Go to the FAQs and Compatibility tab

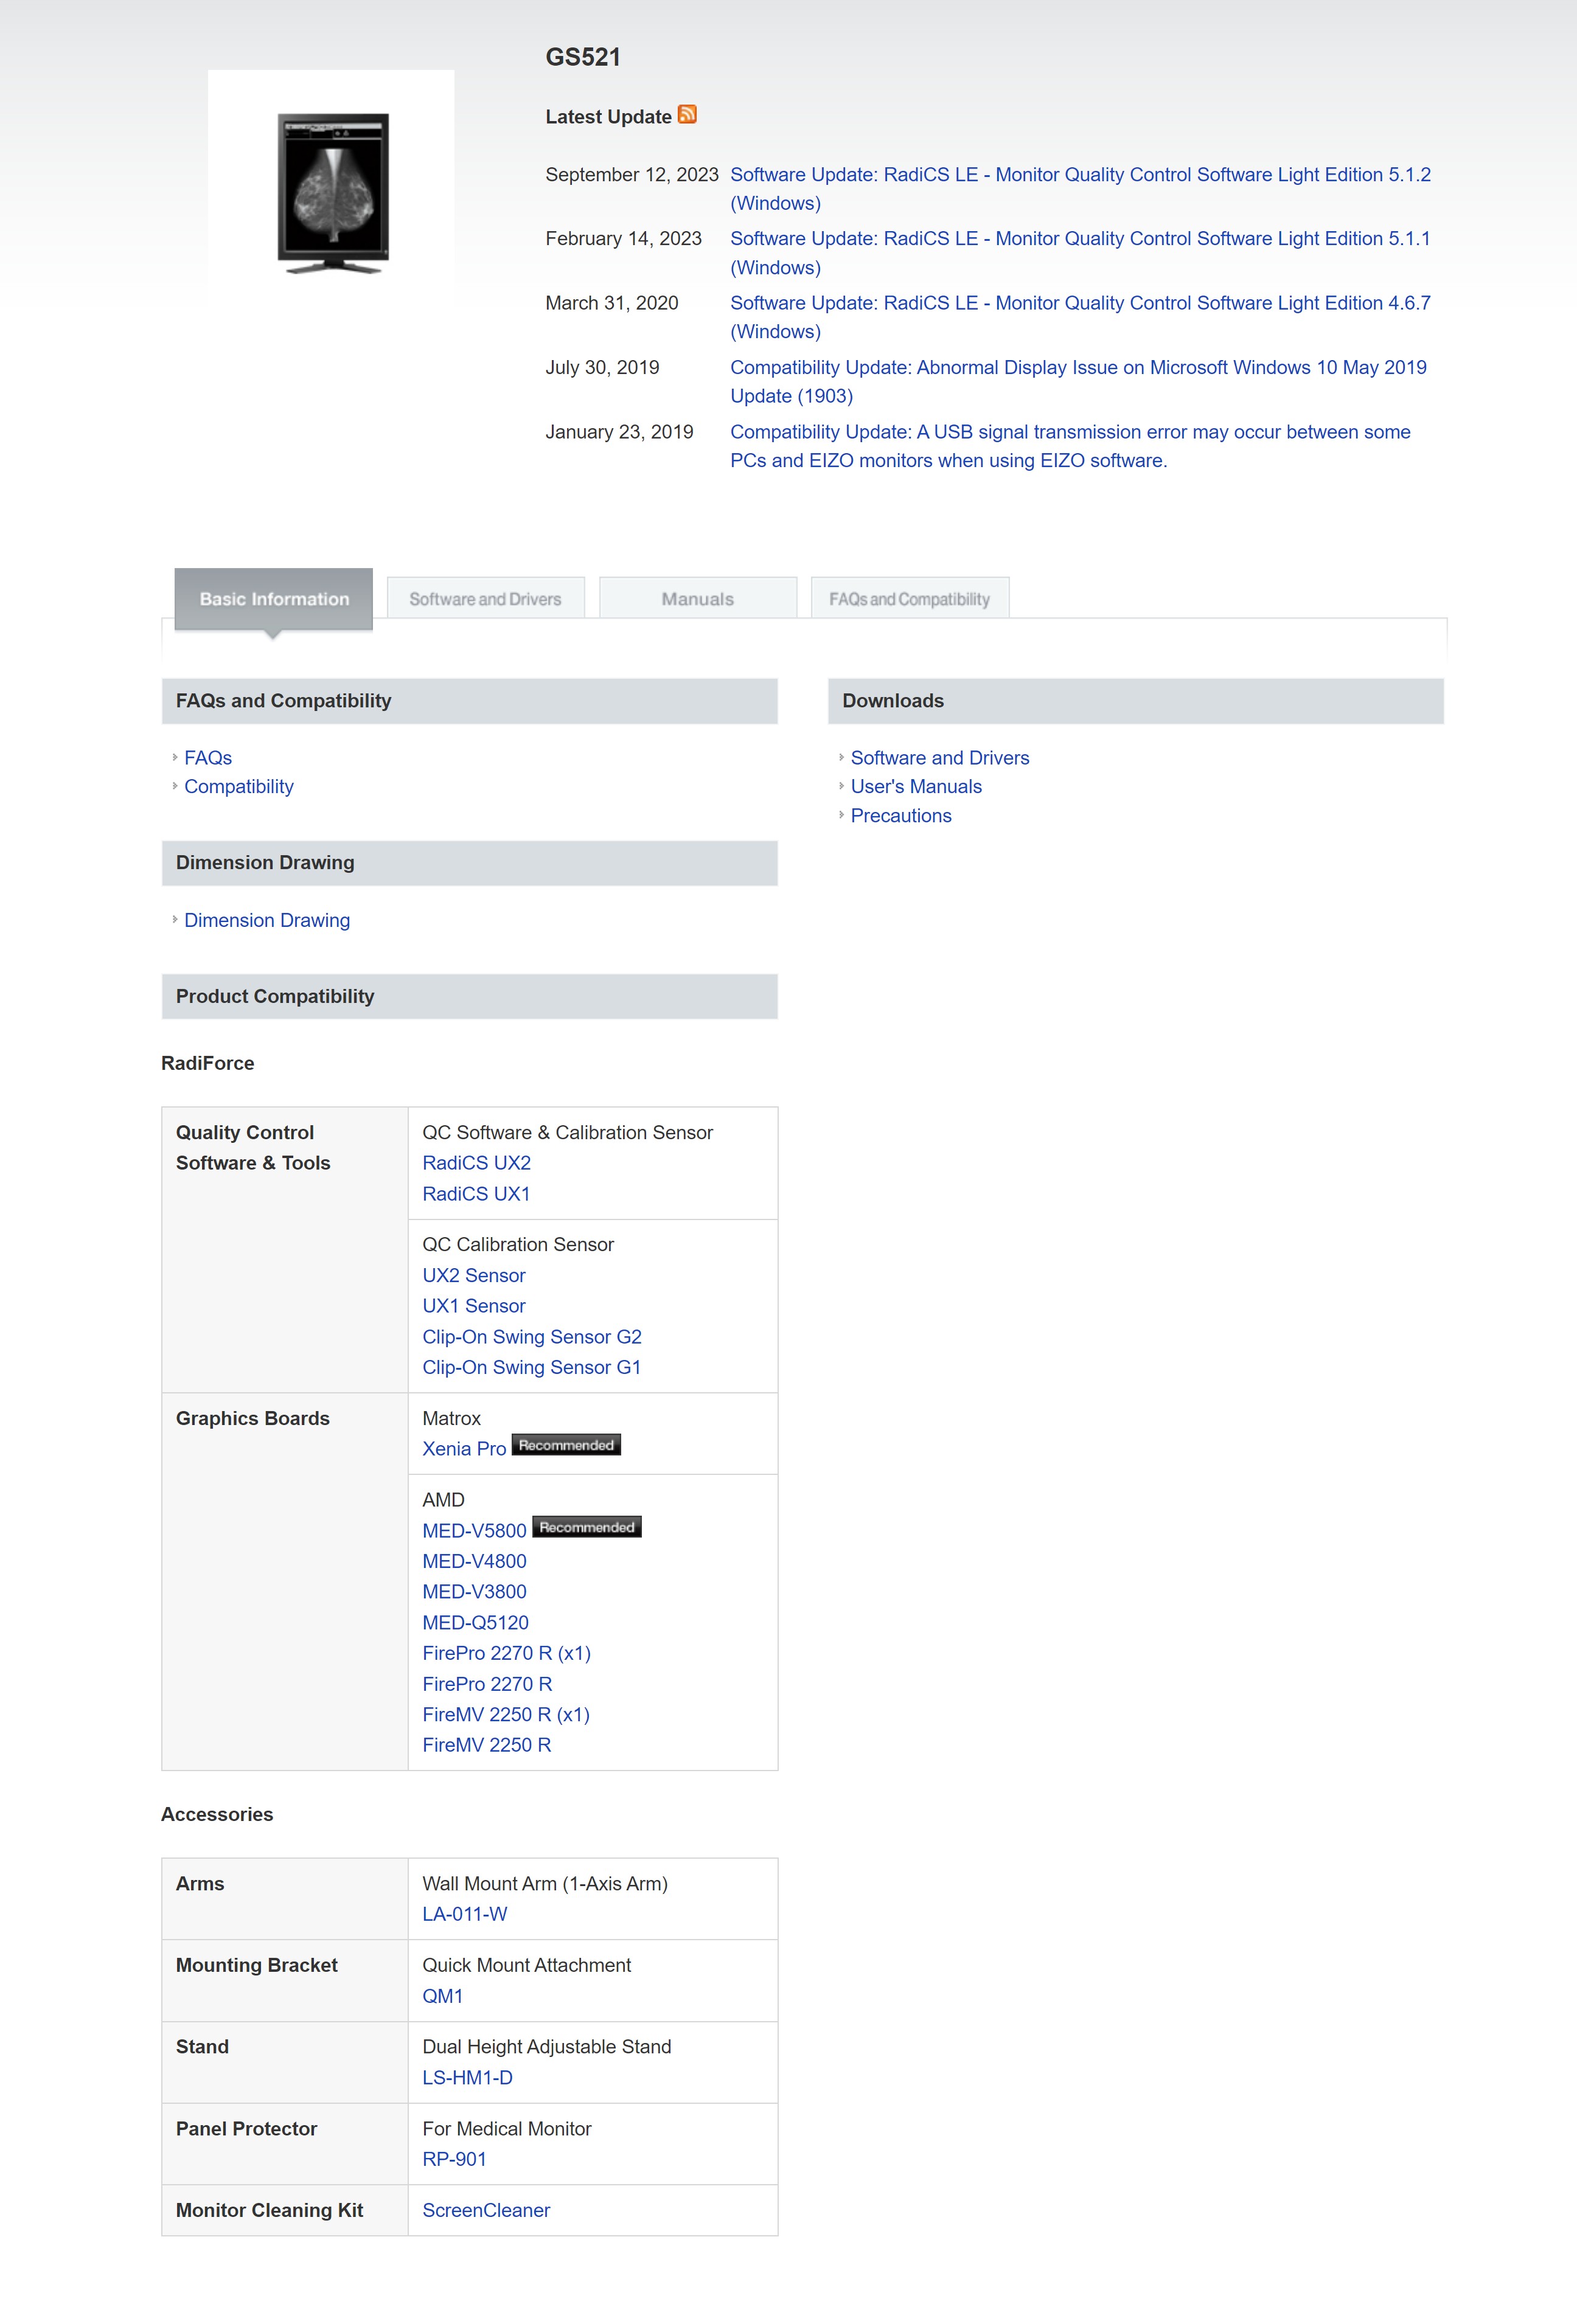[909, 598]
